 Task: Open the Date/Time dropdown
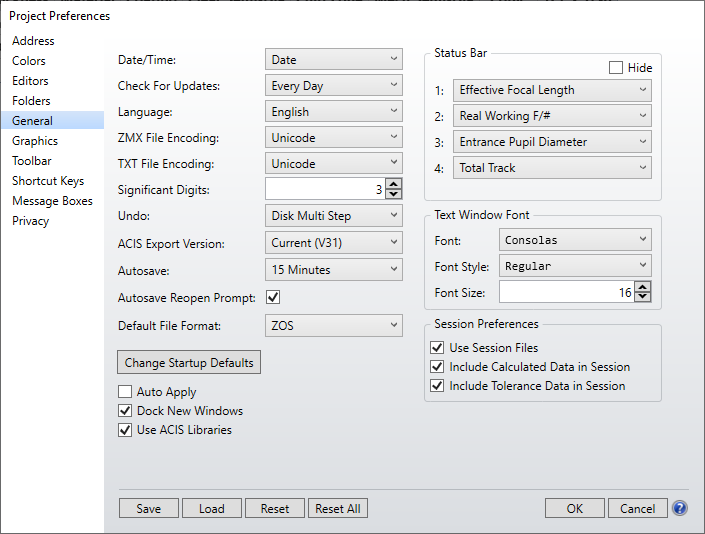pos(333,60)
